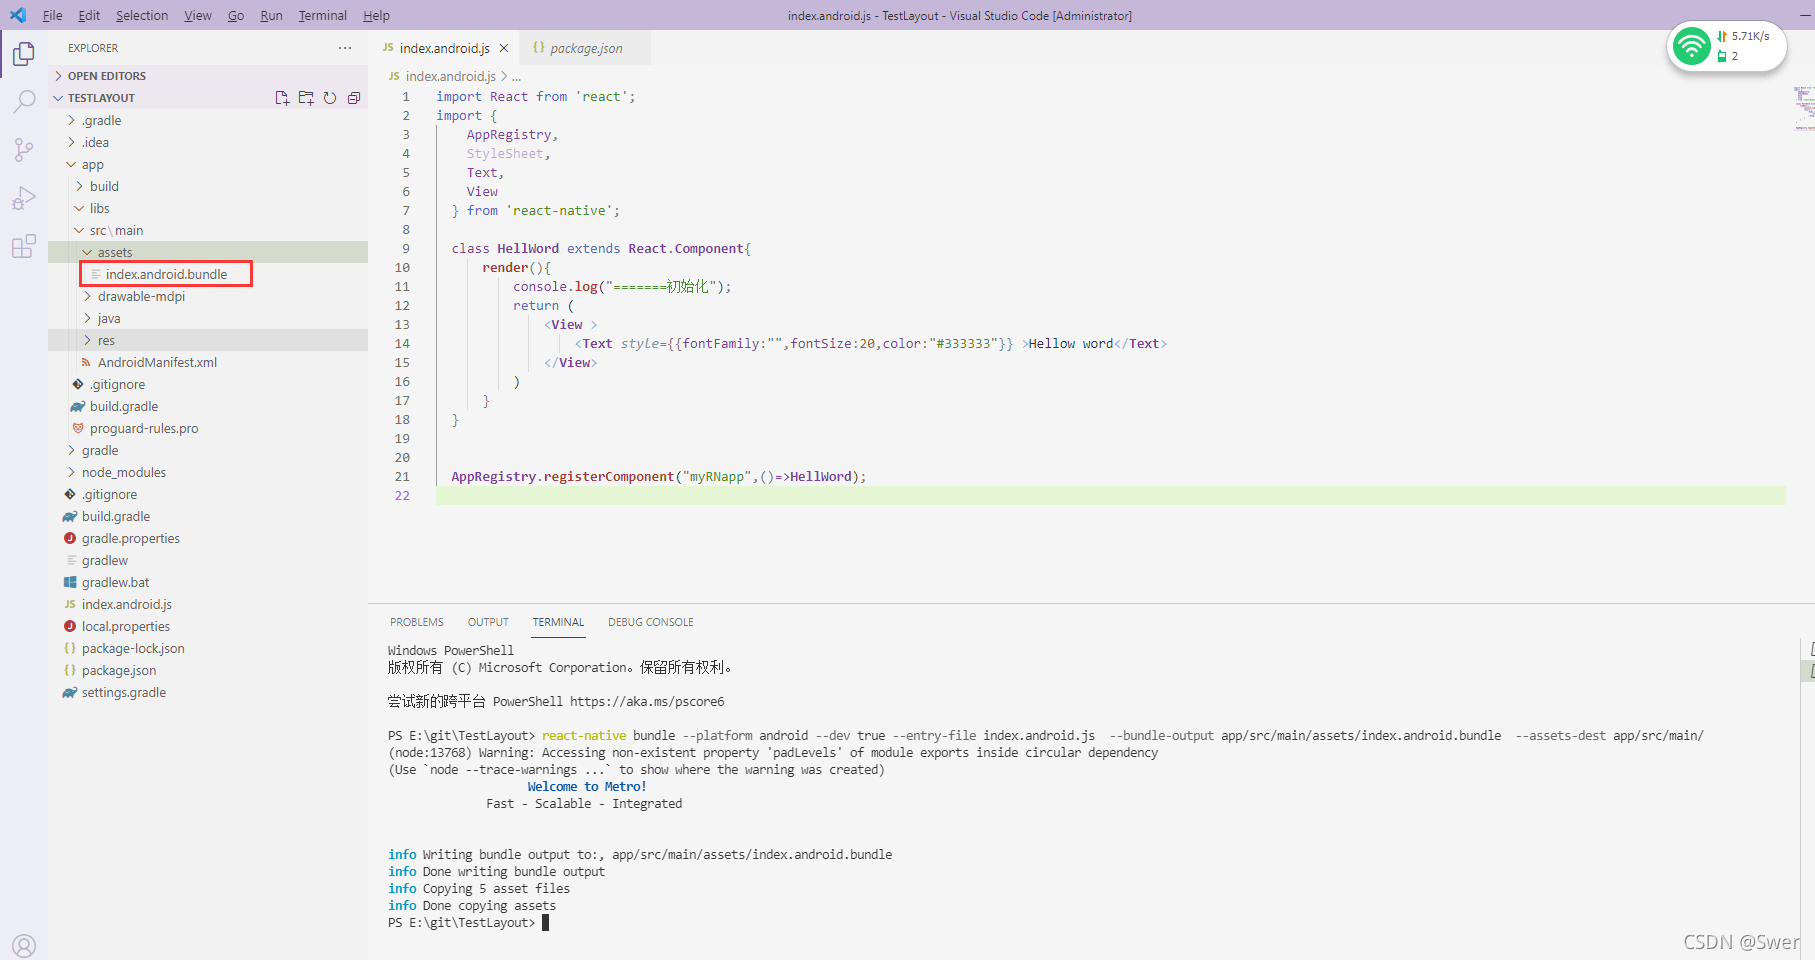Expand the node_modules folder
Screen dimensions: 1815x960
[x=208, y=472]
